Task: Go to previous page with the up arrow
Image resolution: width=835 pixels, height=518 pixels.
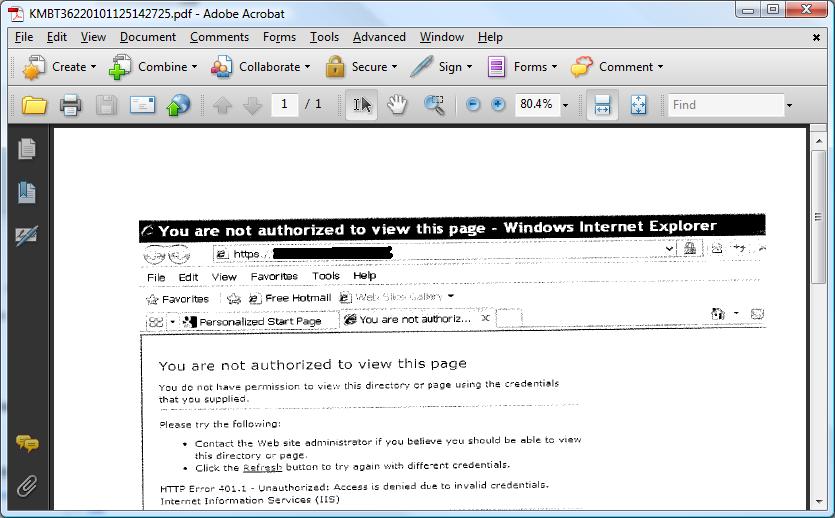Action: 222,105
